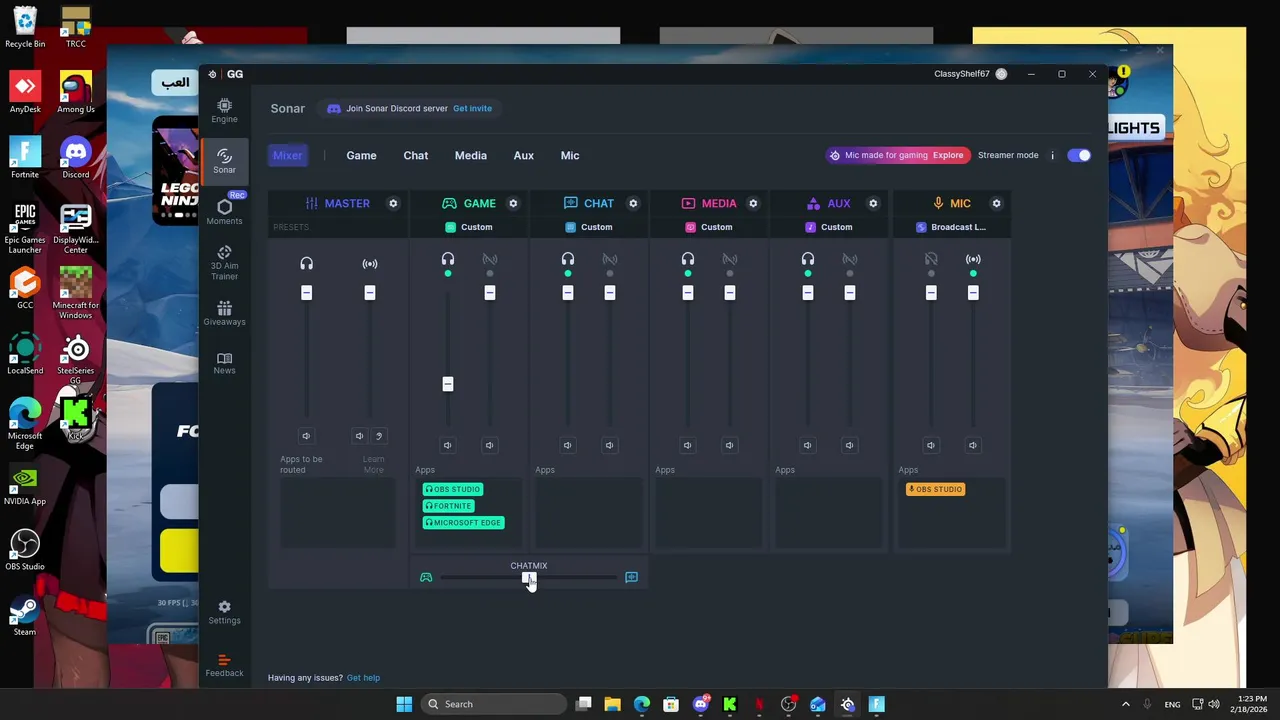Toggle AUX headphone monitoring icon
This screenshot has height=720, width=1280.
tap(807, 259)
